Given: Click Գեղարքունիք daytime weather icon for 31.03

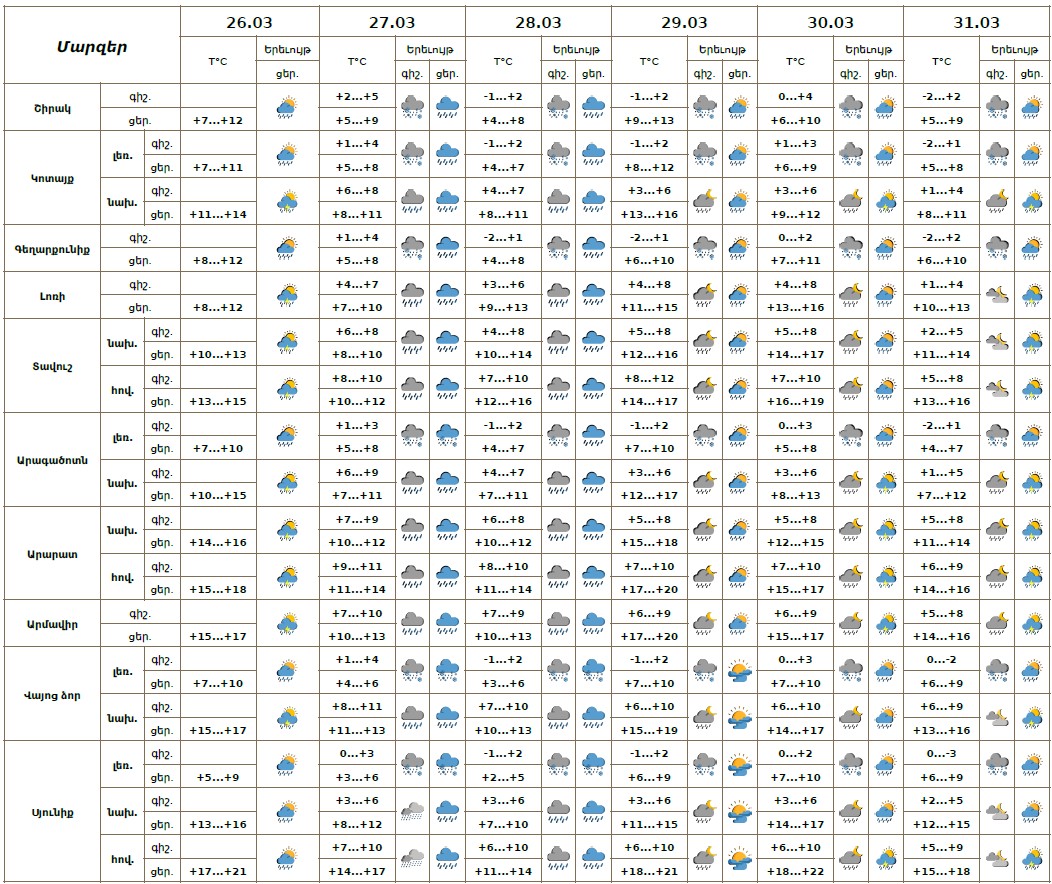Looking at the screenshot, I should click(x=1031, y=247).
